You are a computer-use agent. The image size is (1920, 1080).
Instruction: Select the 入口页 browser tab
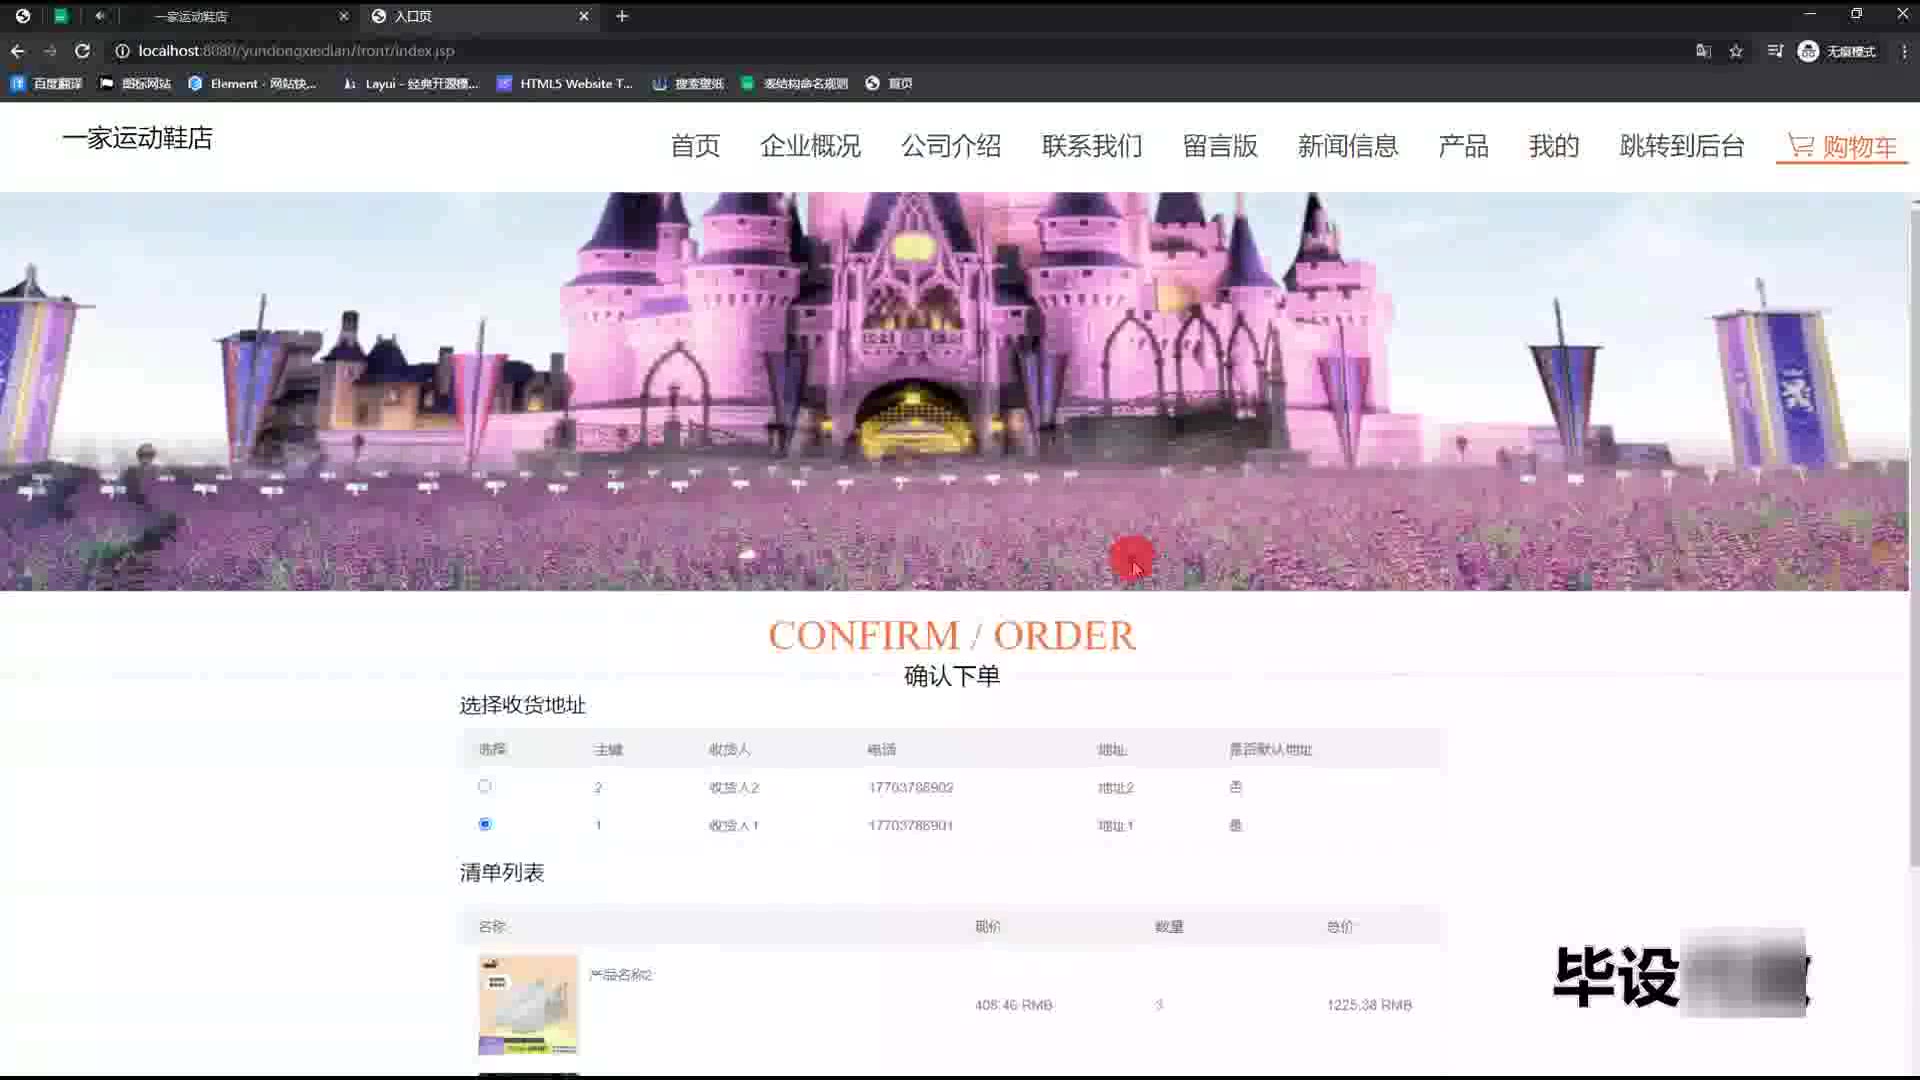point(480,16)
